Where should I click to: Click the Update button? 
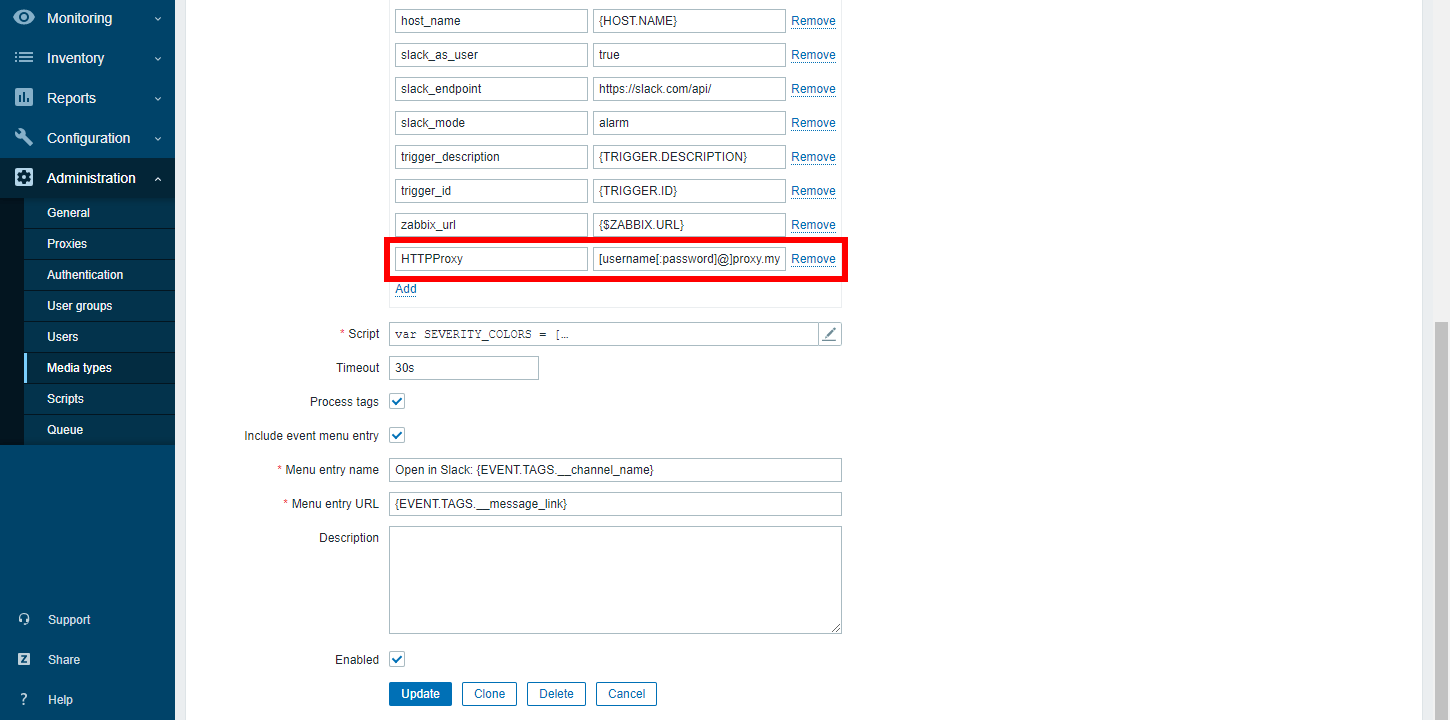(419, 693)
